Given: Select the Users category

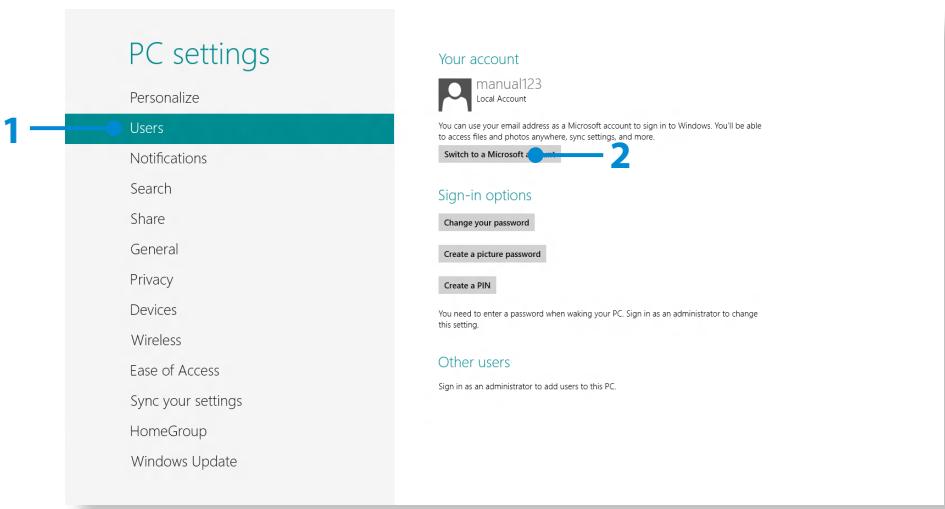Looking at the screenshot, I should pos(229,128).
